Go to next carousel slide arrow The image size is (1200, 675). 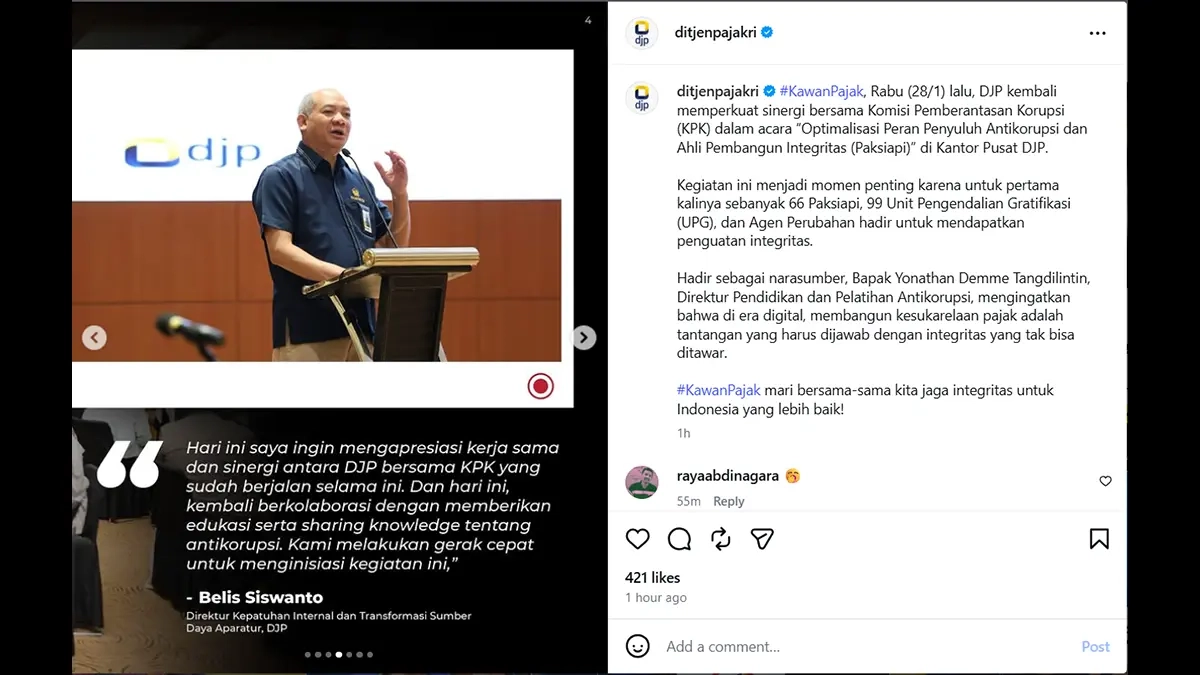[584, 338]
